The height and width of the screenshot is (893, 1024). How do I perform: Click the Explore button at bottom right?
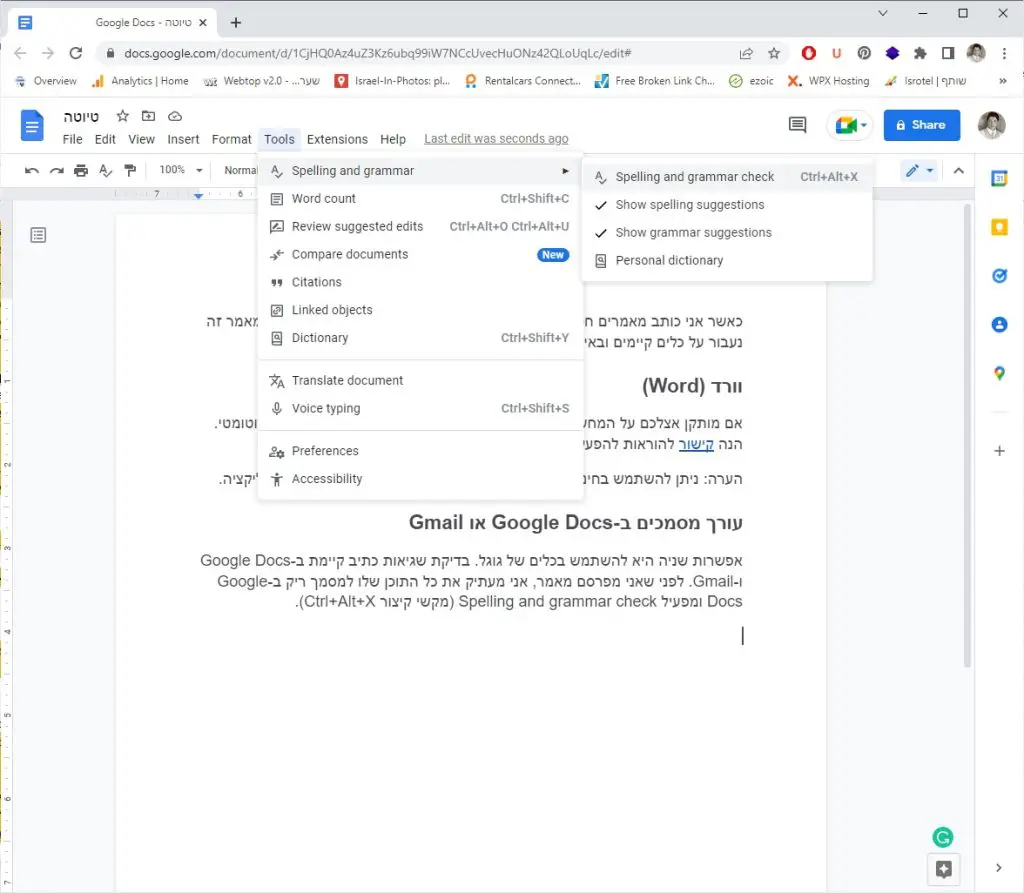[944, 869]
